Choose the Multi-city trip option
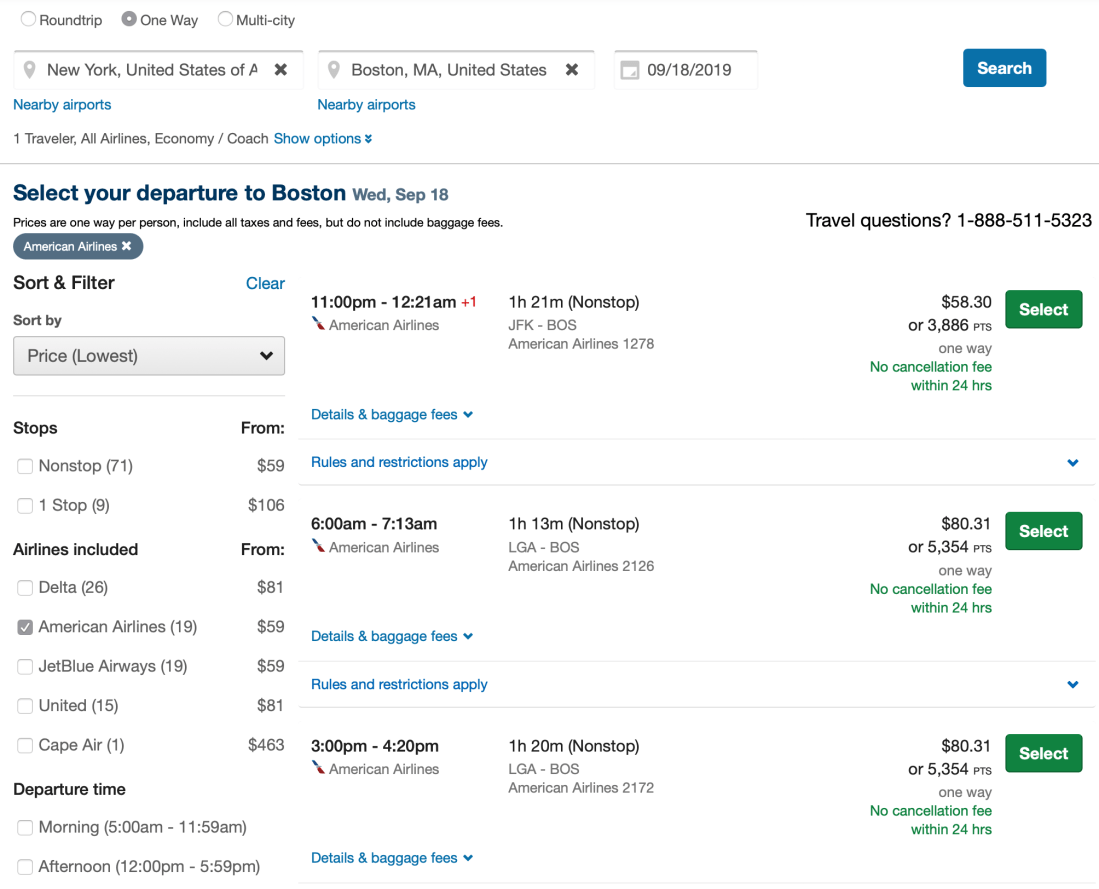Image resolution: width=1099 pixels, height=889 pixels. click(225, 19)
